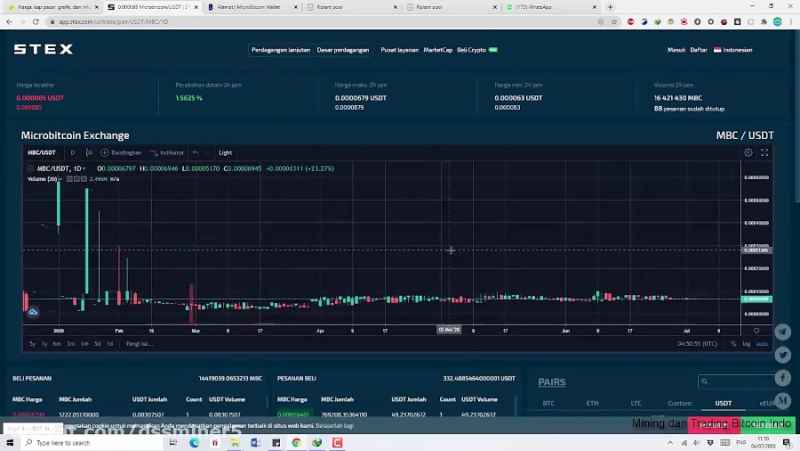
Task: Click the taskbar search box
Action: point(92,442)
